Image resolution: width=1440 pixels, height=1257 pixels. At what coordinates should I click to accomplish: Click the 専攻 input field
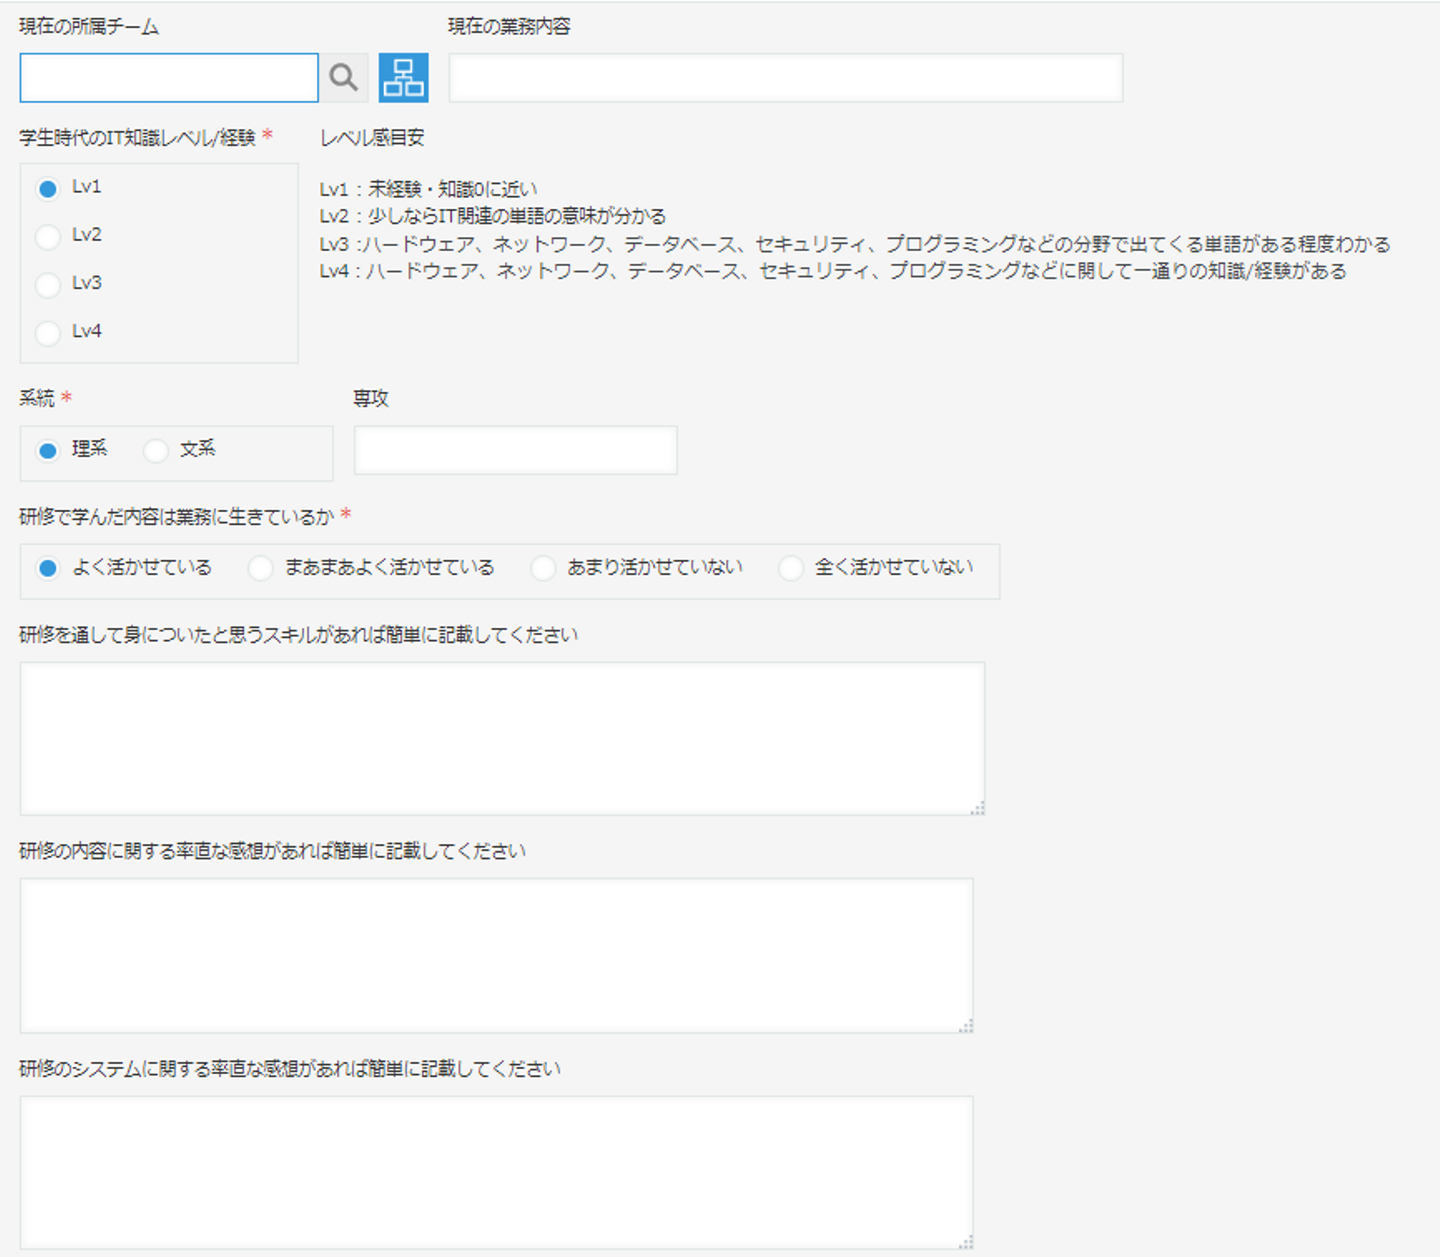pyautogui.click(x=515, y=450)
